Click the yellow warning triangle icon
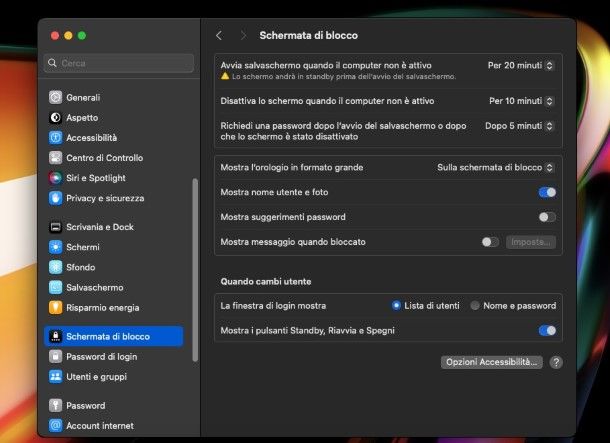The height and width of the screenshot is (443, 610). [x=225, y=76]
